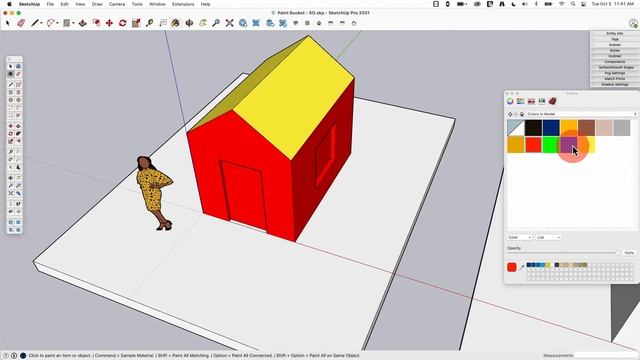Select the Circle tool in left palette
640x360 pixels.
click(11, 100)
